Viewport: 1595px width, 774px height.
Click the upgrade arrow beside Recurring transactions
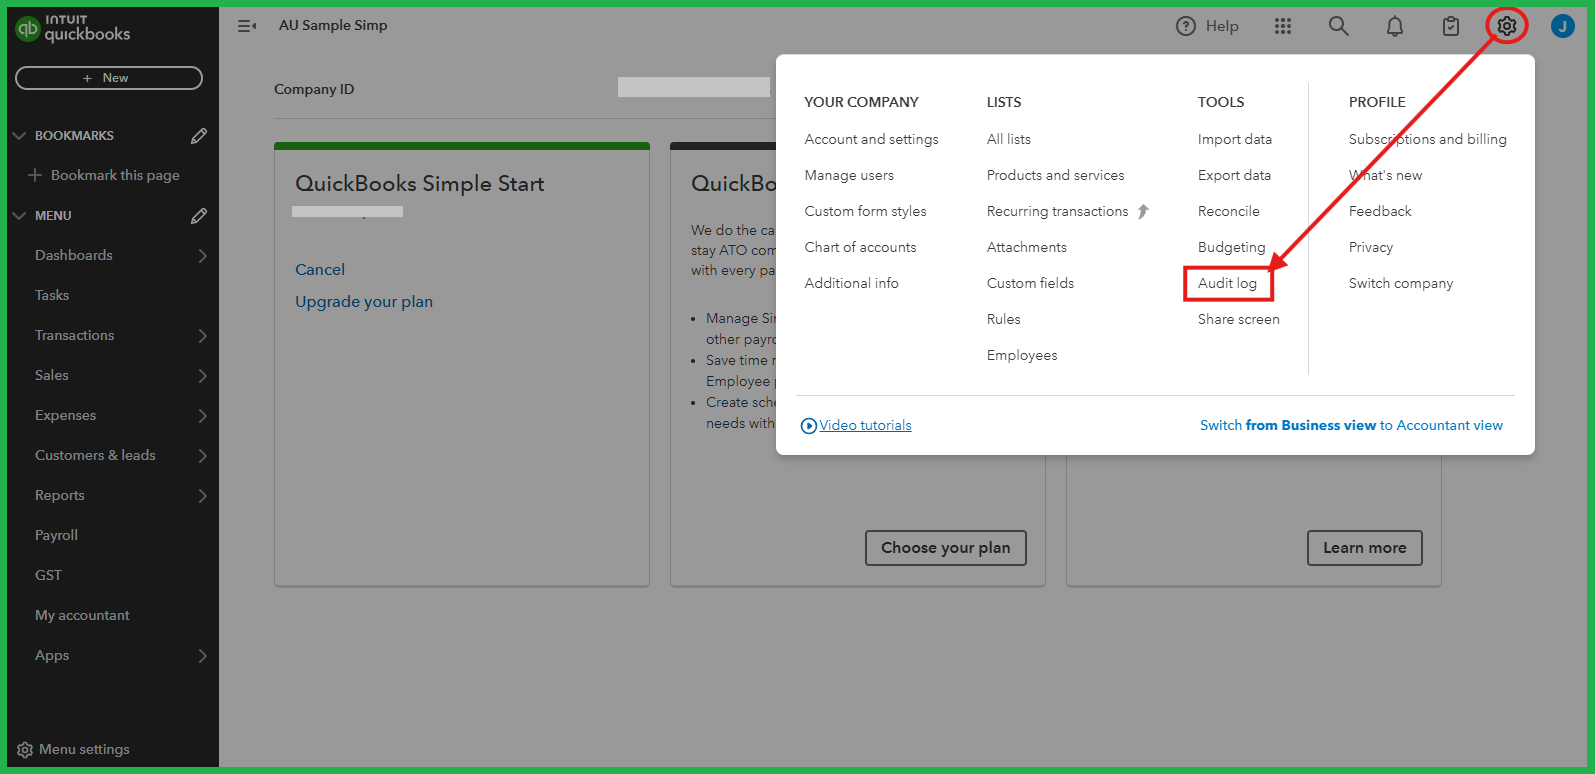(1143, 211)
